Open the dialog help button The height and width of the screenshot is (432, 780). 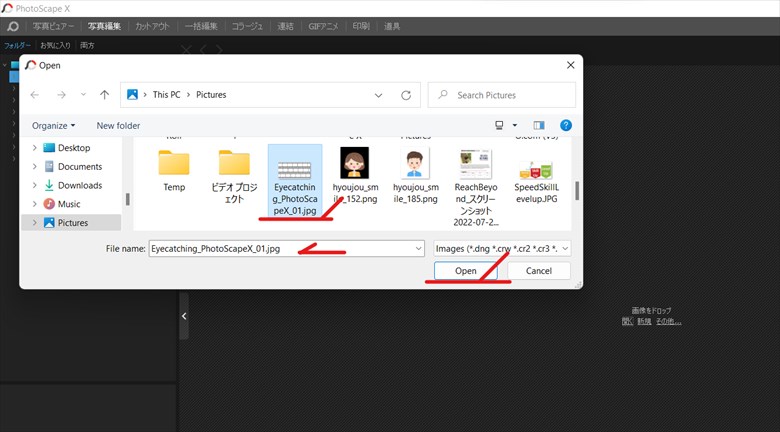pyautogui.click(x=566, y=125)
